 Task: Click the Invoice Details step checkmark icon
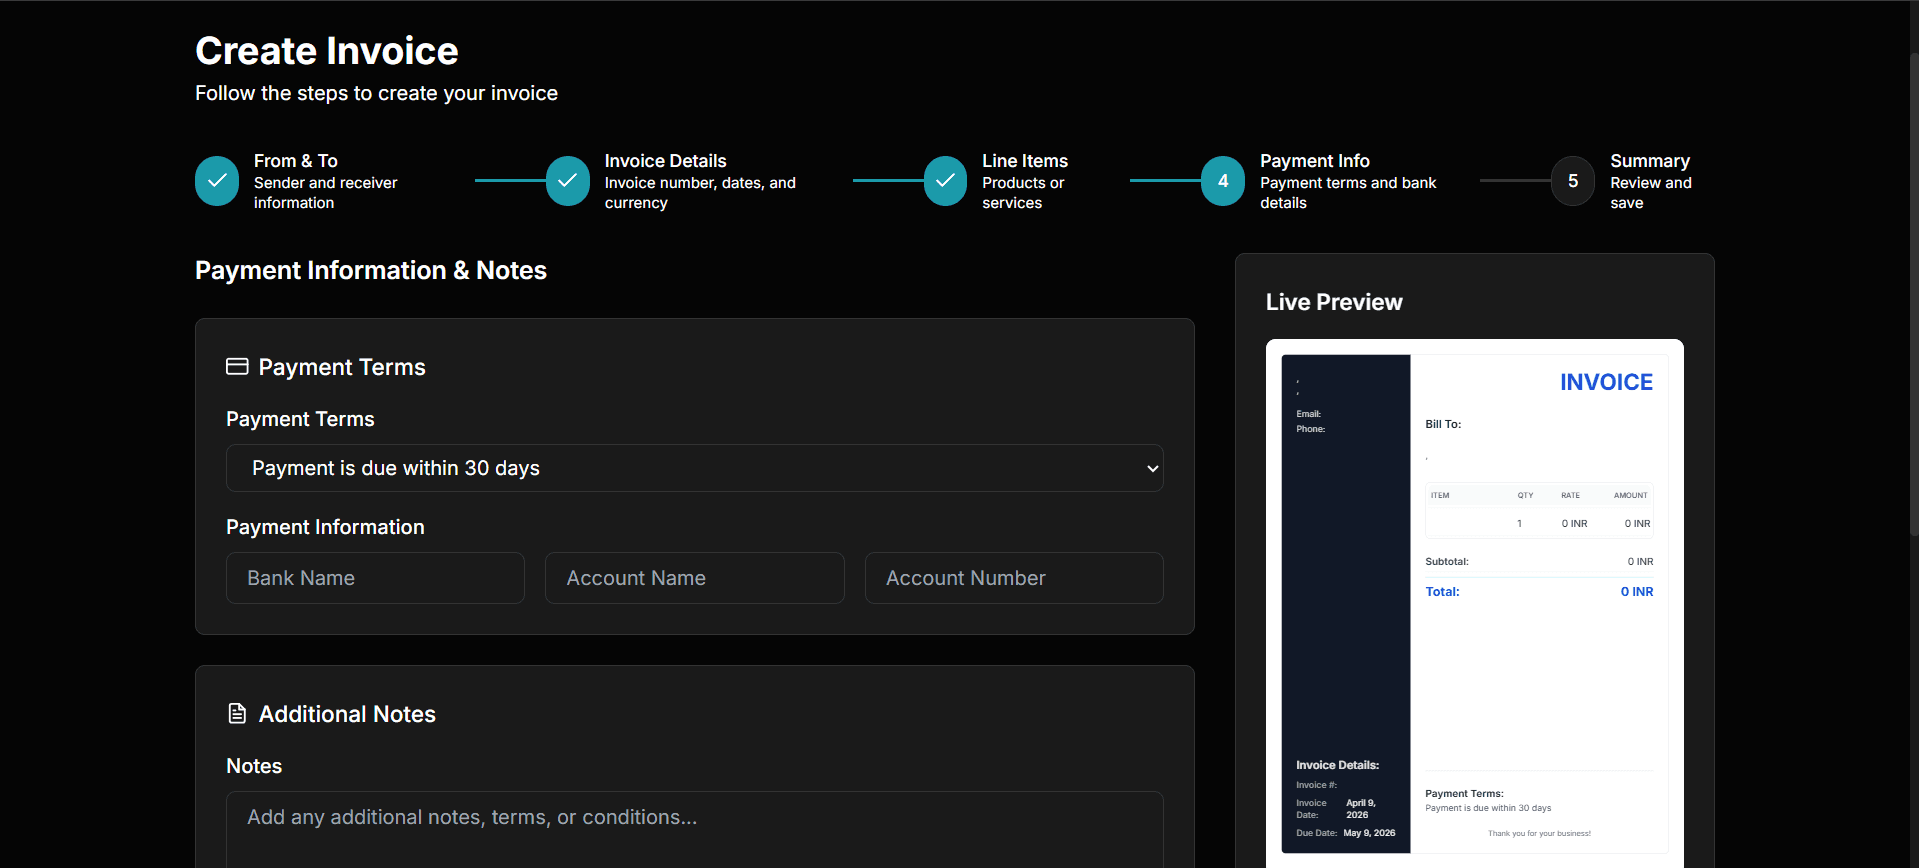(568, 181)
